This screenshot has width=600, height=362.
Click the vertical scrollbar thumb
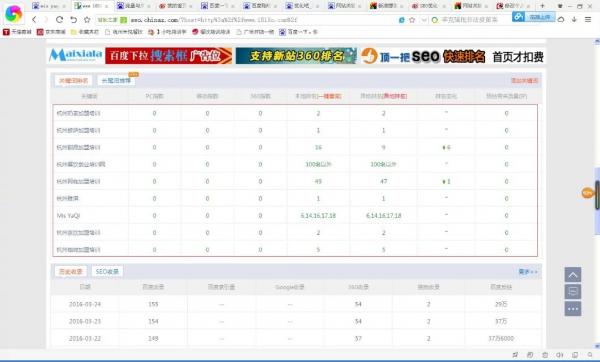coord(597,201)
